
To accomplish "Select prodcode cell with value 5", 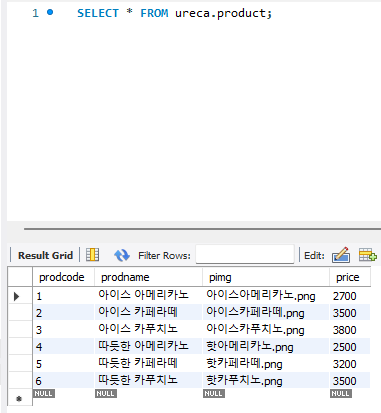I will tap(64, 364).
